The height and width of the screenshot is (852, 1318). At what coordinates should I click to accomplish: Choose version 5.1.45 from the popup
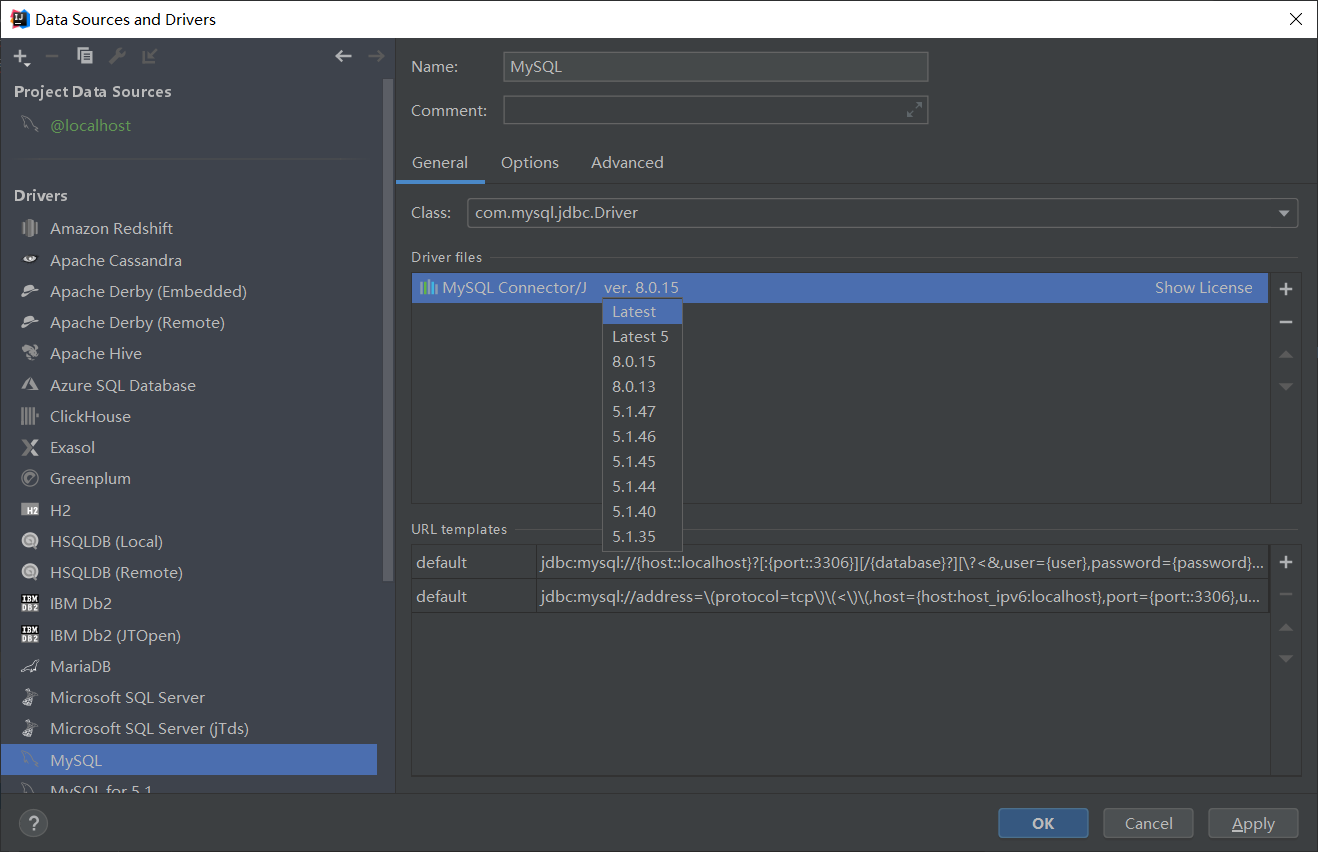pos(642,462)
